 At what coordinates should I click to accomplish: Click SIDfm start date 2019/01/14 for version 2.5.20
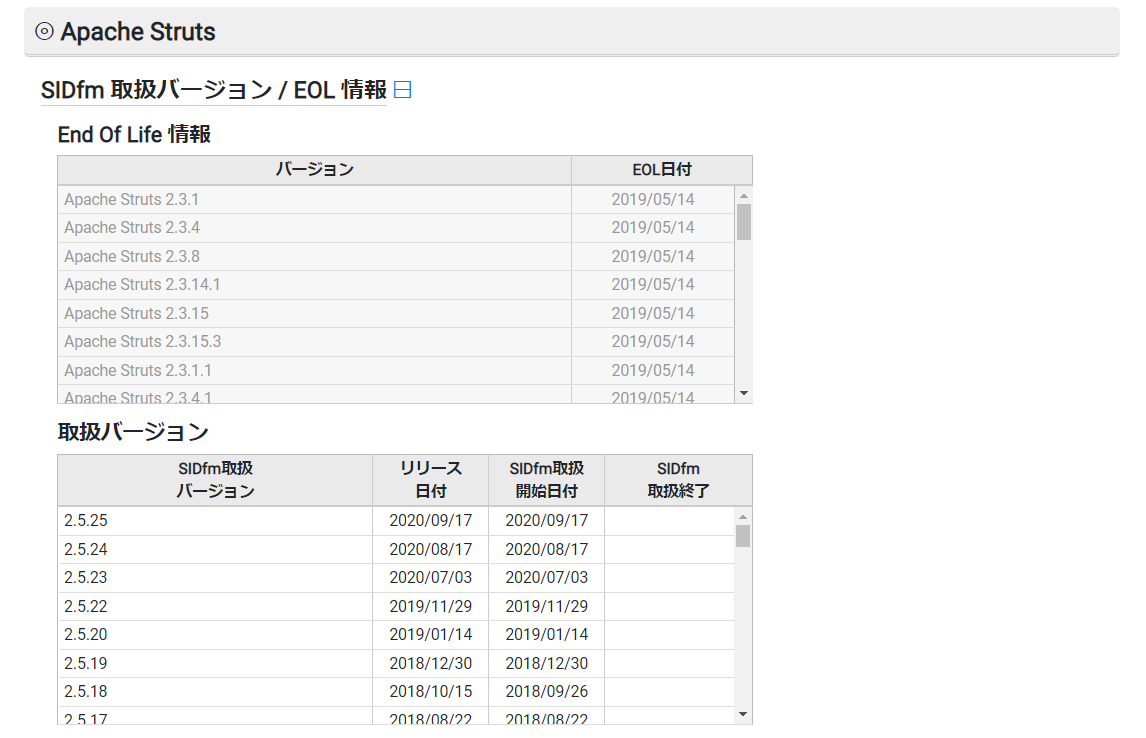pos(547,635)
